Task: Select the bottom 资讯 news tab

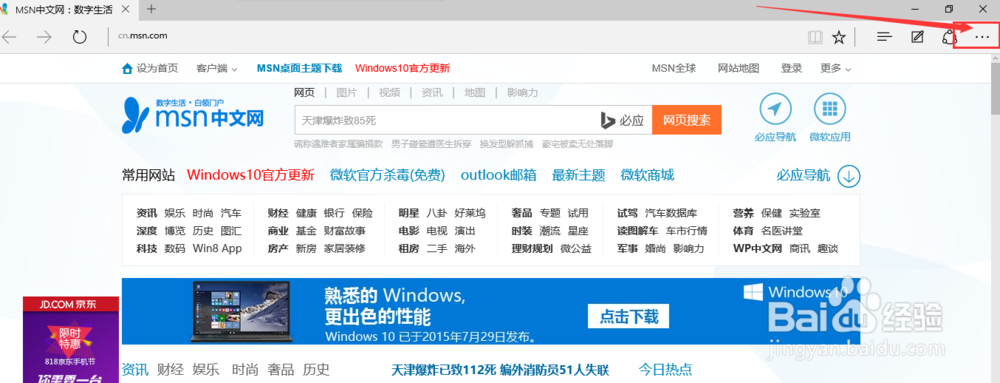Action: coord(135,369)
